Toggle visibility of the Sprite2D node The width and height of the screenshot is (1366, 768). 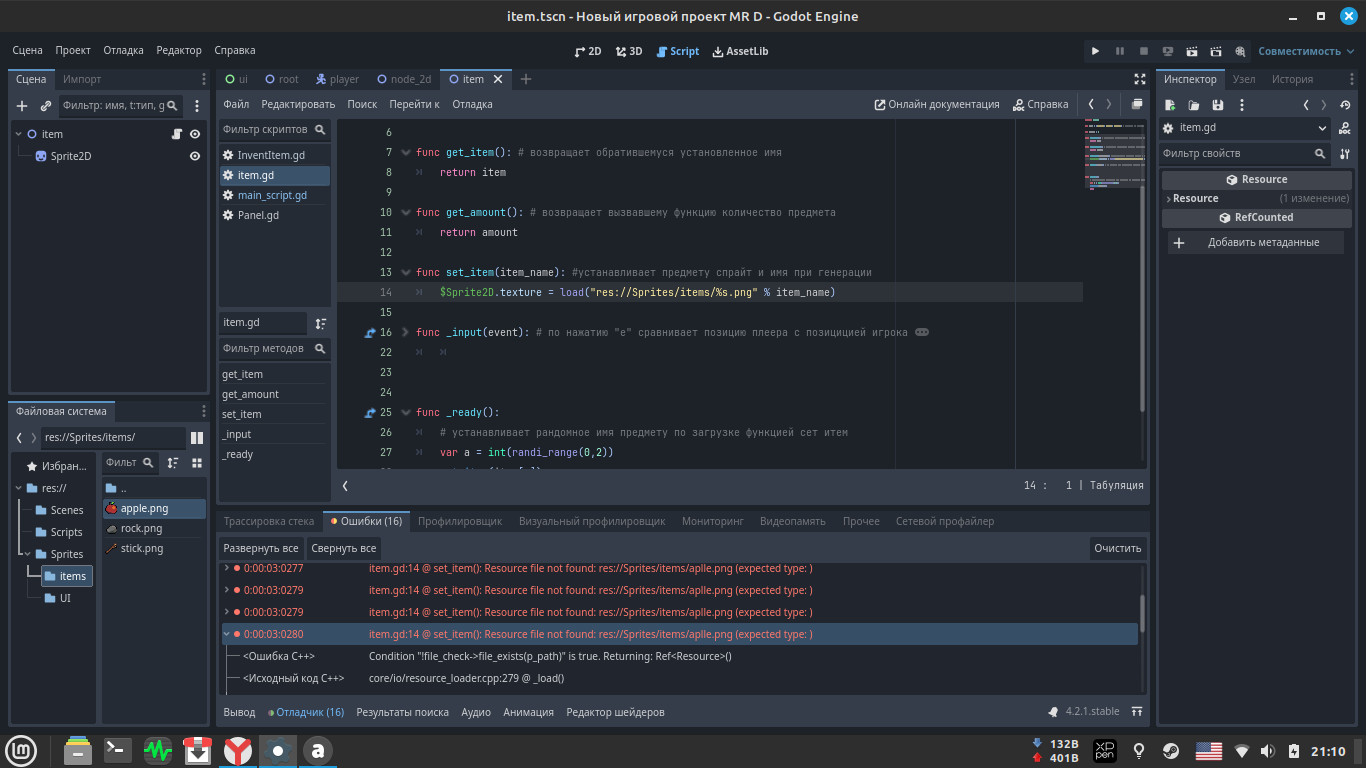(x=195, y=156)
